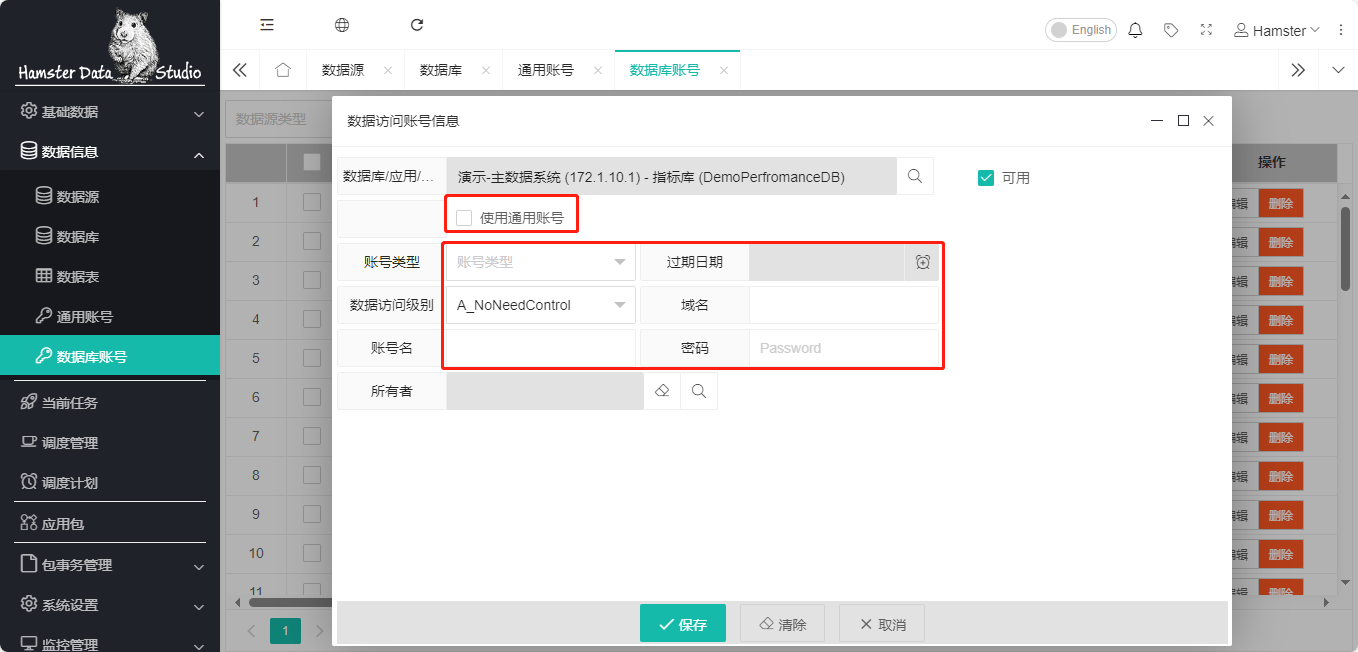Image resolution: width=1358 pixels, height=652 pixels.
Task: Open 数据源 in the sidebar
Action: (x=110, y=197)
